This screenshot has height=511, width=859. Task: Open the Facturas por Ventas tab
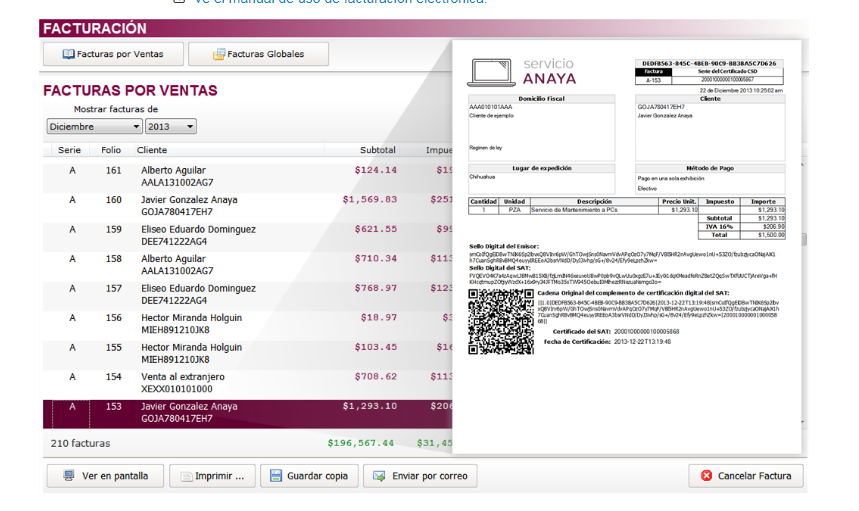[x=113, y=54]
